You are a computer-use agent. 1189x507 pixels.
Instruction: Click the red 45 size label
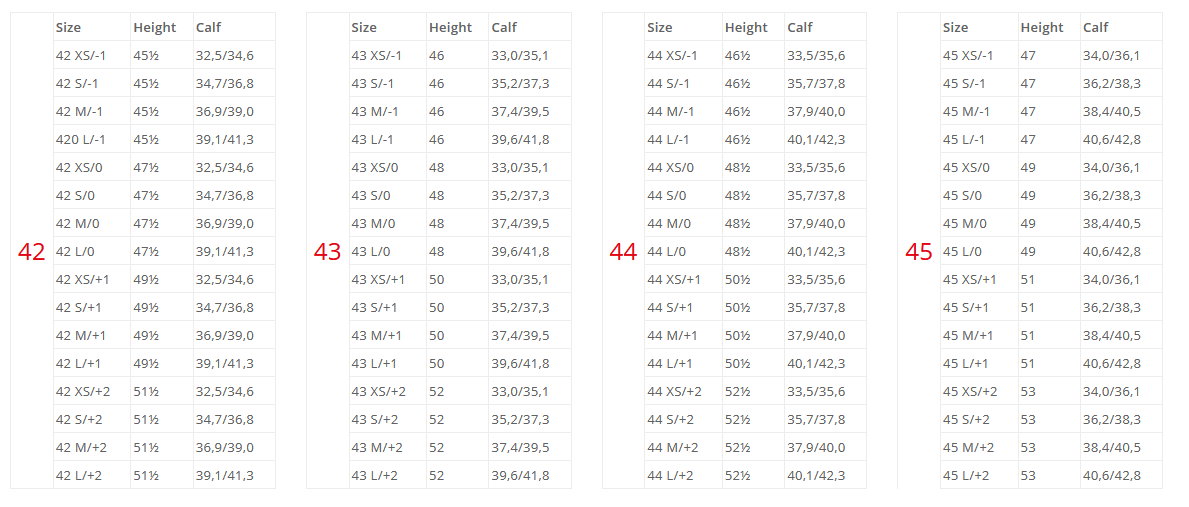(x=919, y=252)
